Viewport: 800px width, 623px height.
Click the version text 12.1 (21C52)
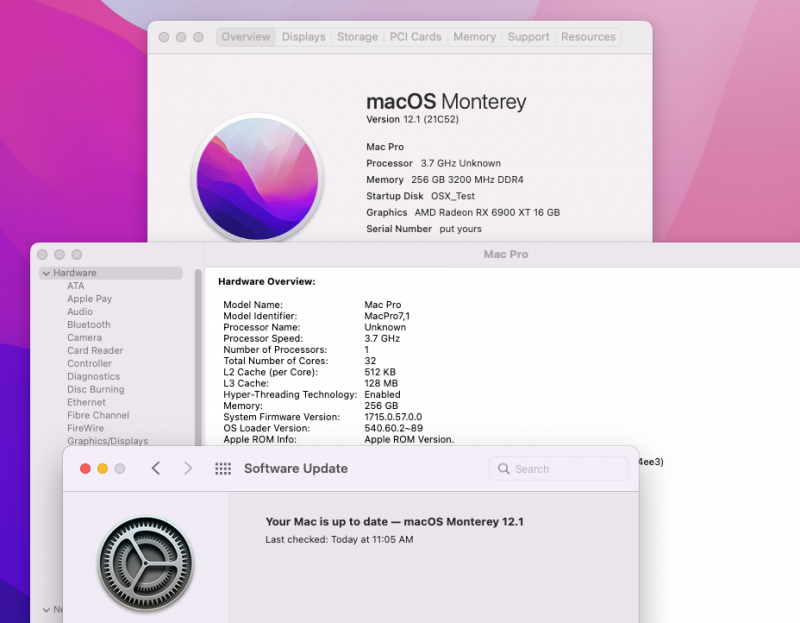pyautogui.click(x=431, y=119)
